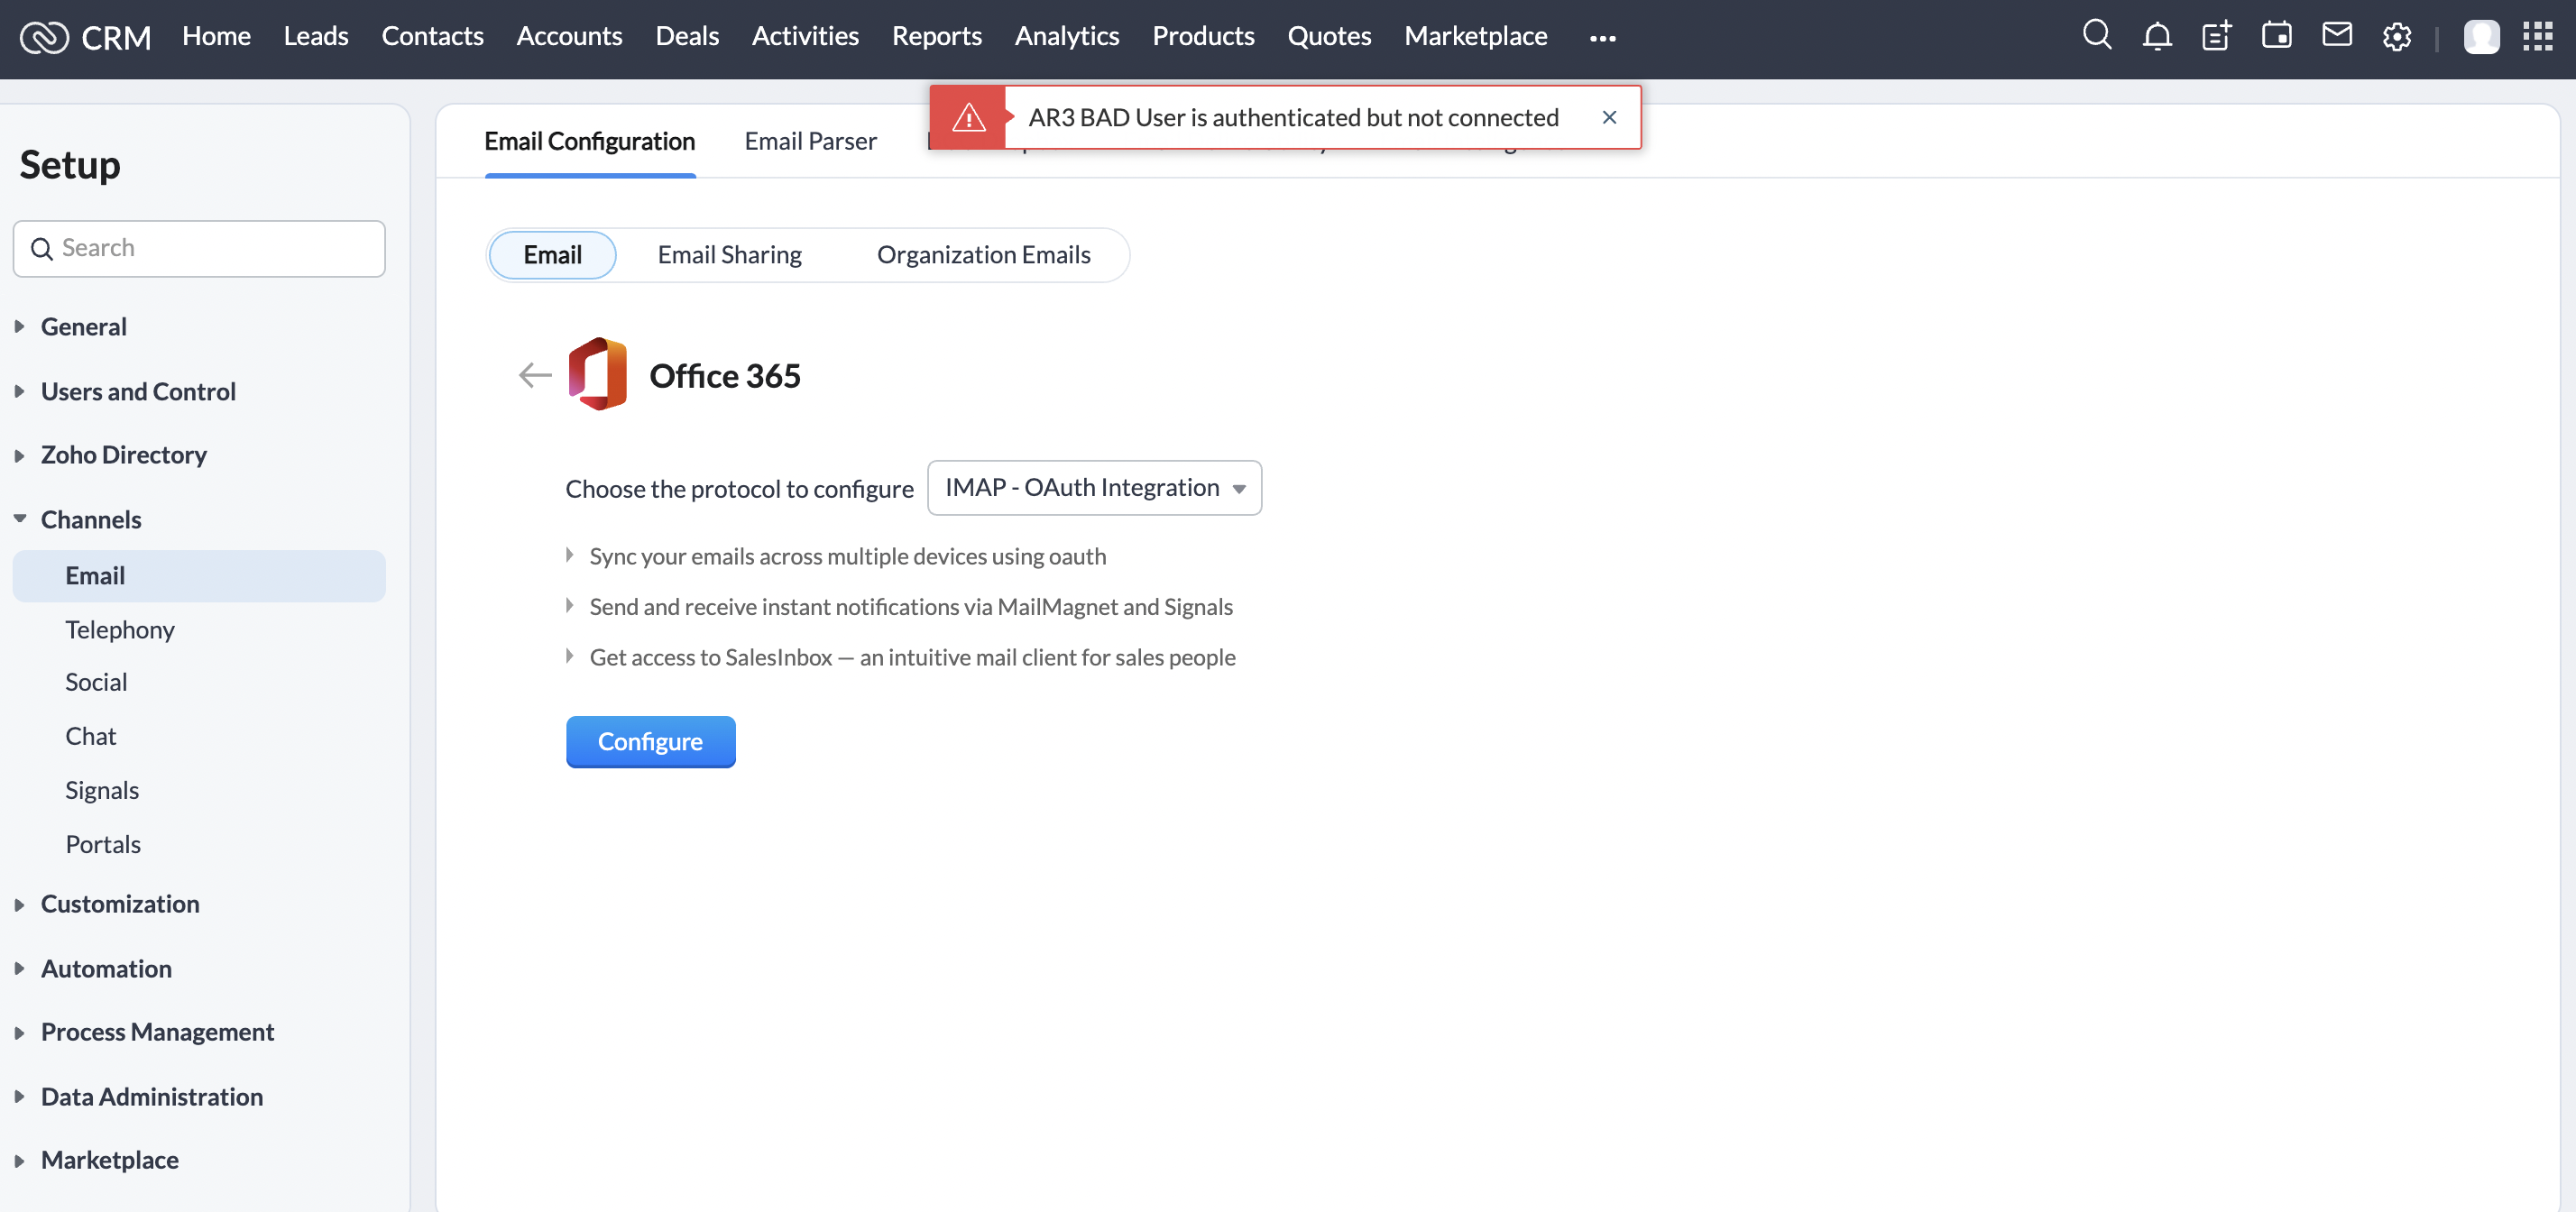Image resolution: width=2576 pixels, height=1212 pixels.
Task: Open the global search magnifier icon
Action: tap(2096, 36)
